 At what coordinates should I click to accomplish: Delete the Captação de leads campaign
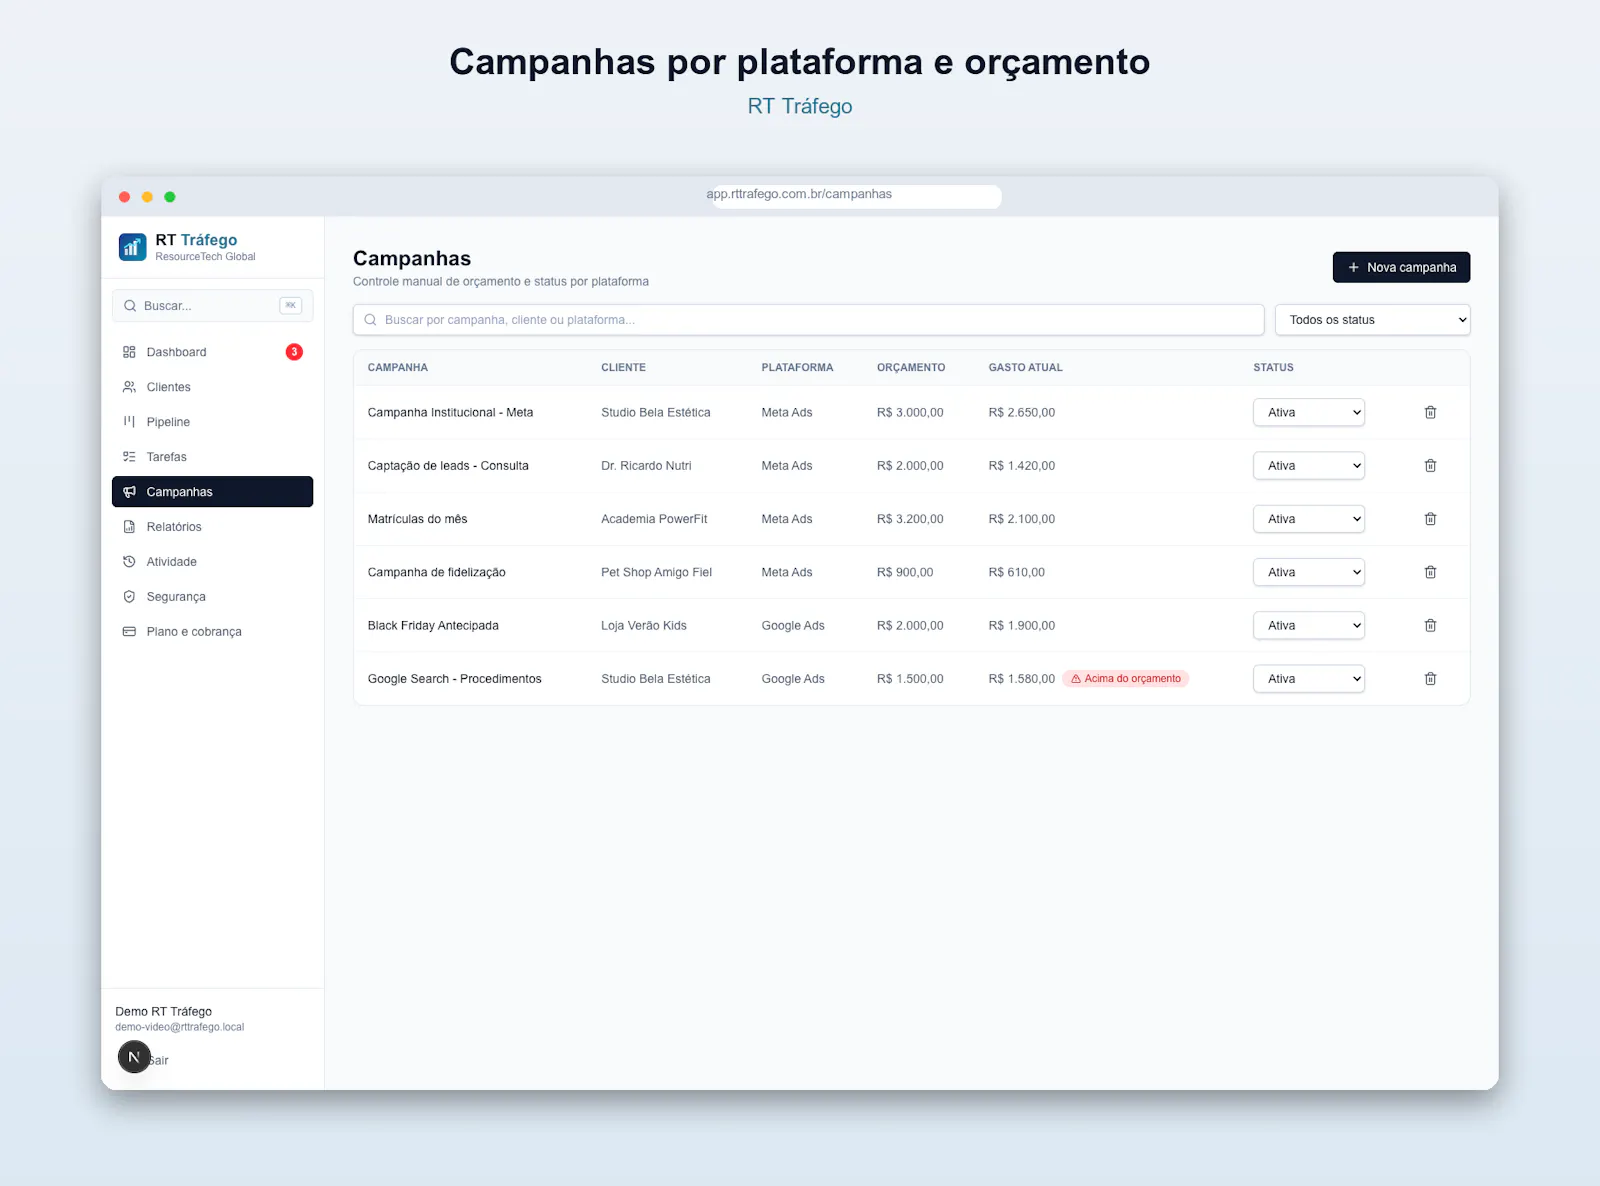coord(1430,466)
